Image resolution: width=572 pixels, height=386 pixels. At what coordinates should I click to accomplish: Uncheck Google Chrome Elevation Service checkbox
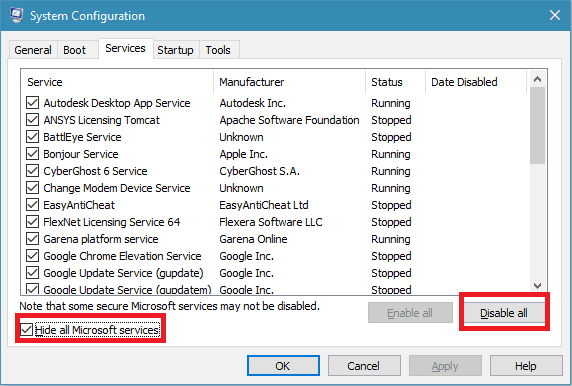[x=32, y=256]
